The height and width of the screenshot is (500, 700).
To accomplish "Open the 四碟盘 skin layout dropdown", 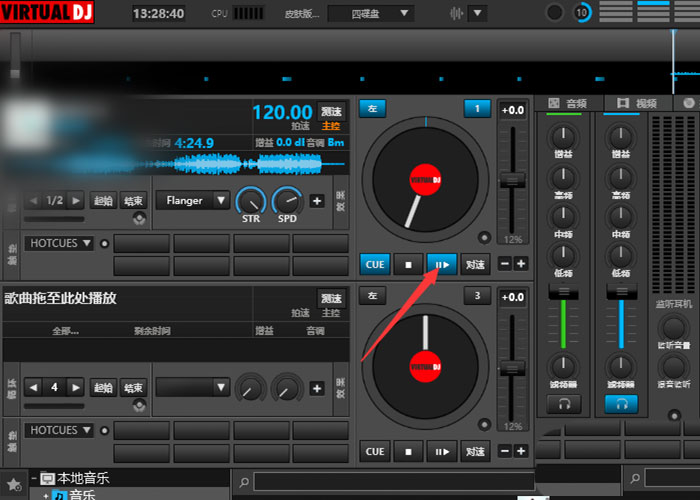I will (x=371, y=13).
